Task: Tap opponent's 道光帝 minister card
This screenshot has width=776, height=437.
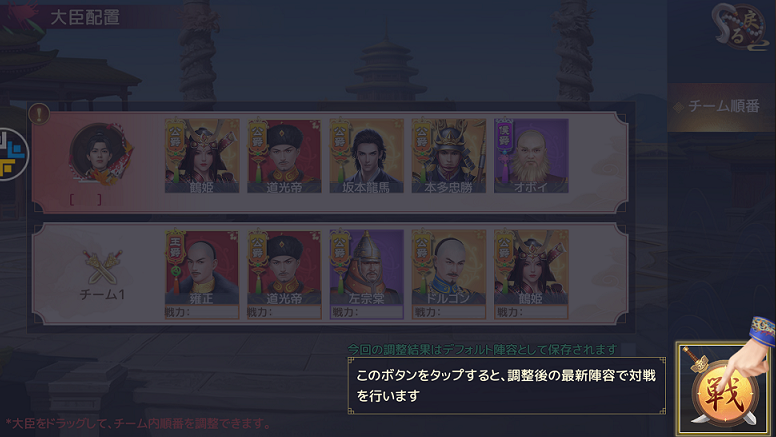Action: [284, 156]
